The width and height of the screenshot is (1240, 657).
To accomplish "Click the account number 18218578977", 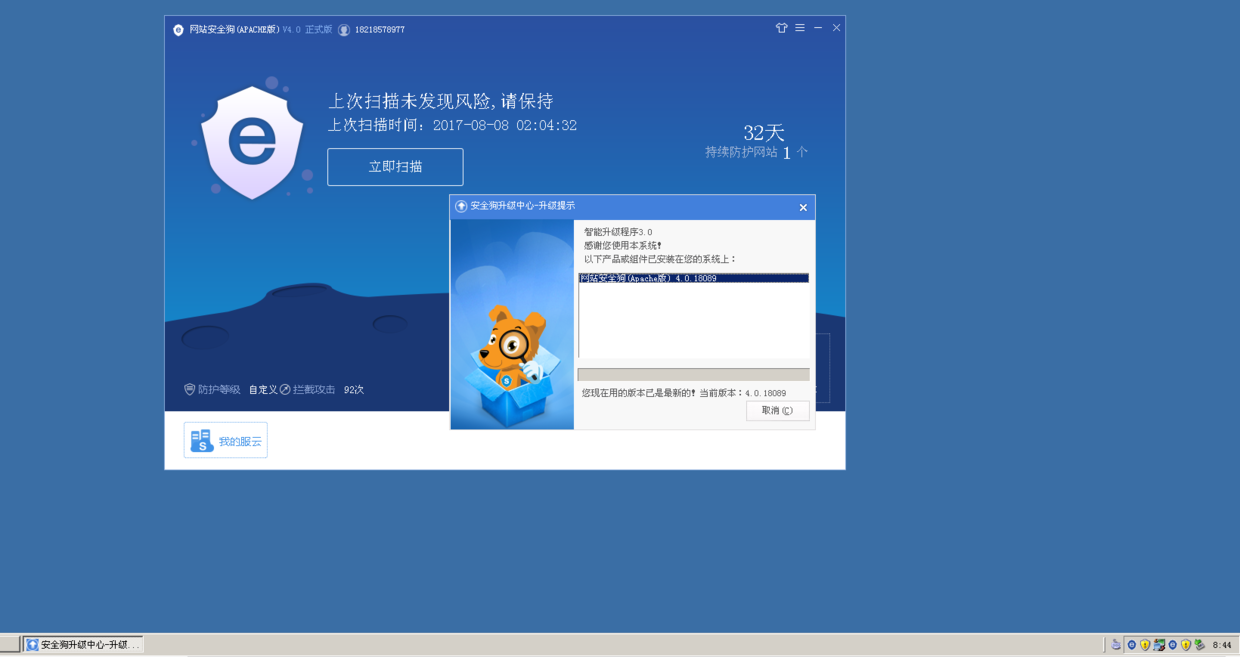I will (x=380, y=30).
